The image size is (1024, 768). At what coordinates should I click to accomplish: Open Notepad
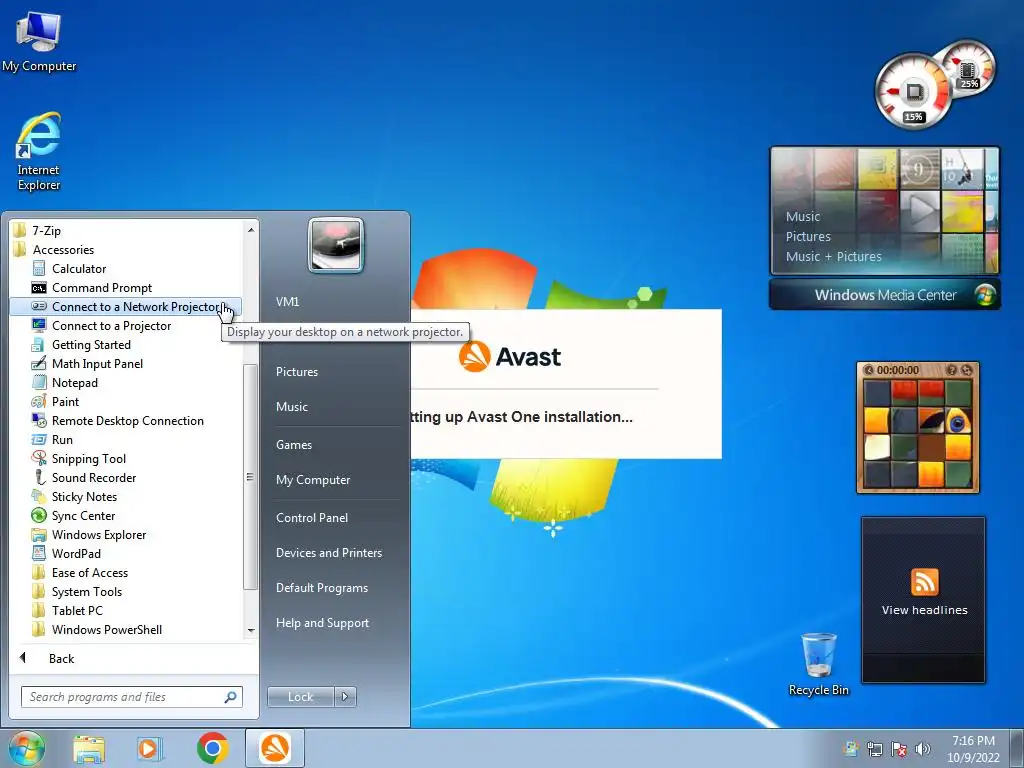click(74, 383)
